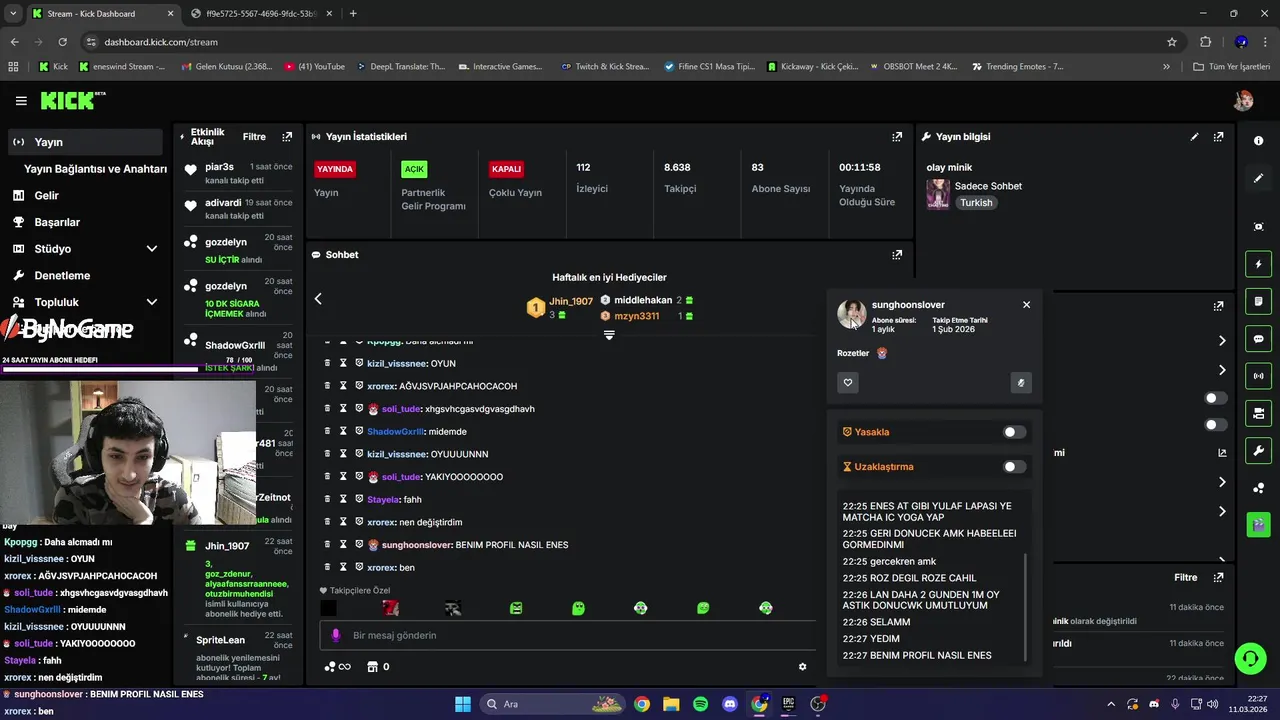1280x720 pixels.
Task: Open File Explorer from the taskbar
Action: click(x=671, y=704)
